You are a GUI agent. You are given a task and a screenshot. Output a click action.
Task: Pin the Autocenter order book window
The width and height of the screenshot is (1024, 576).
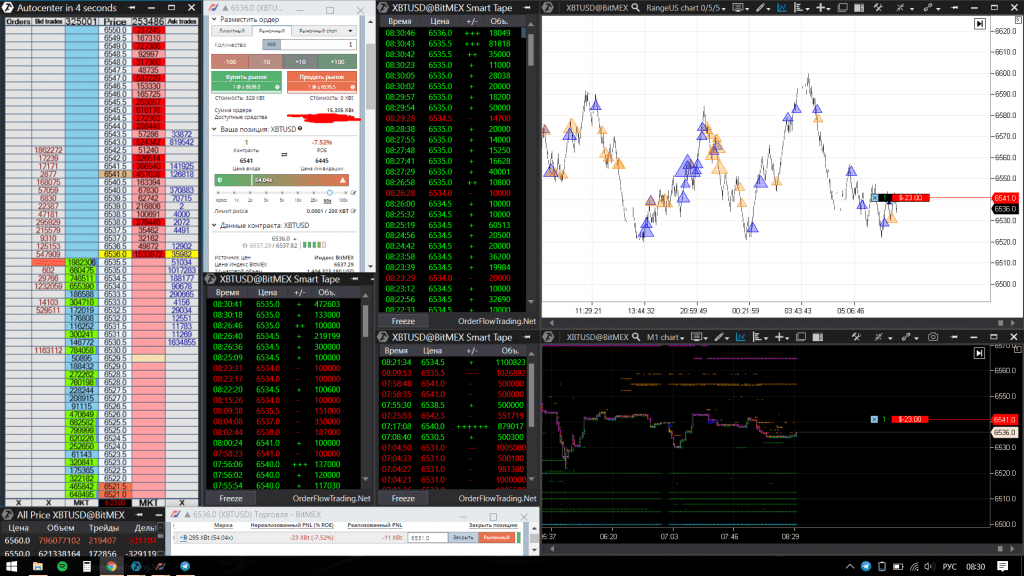[131, 8]
